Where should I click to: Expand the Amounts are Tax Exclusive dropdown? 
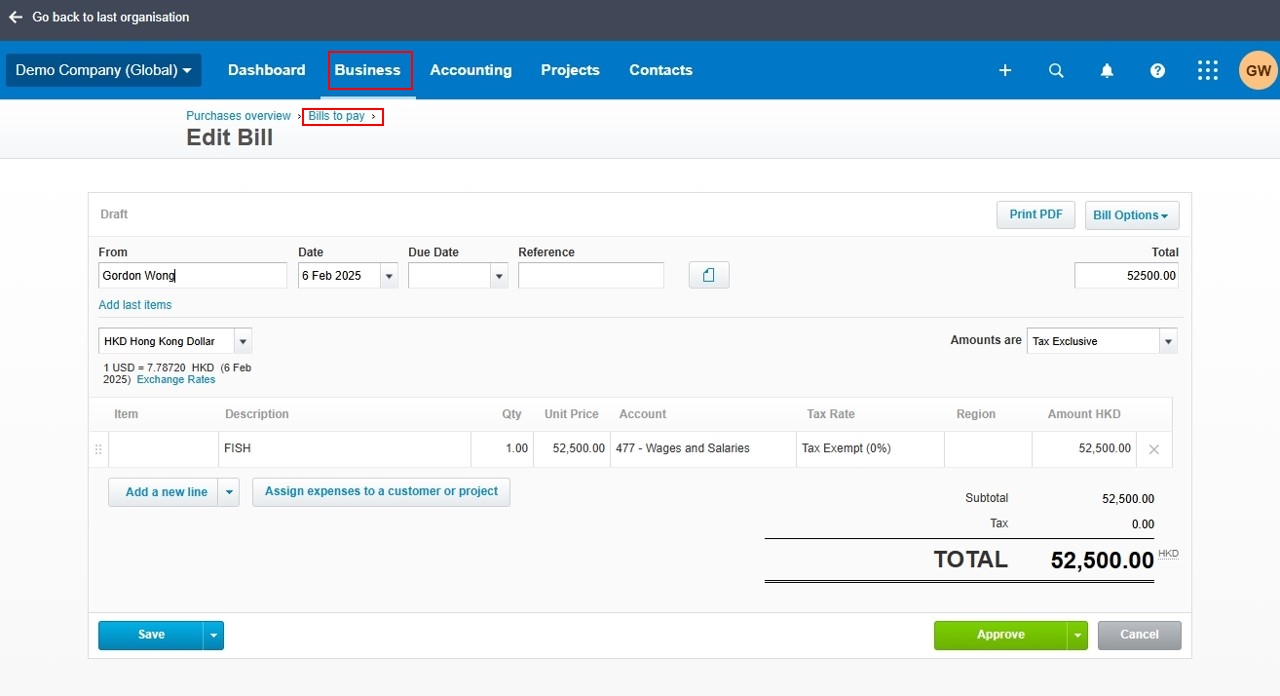pos(1168,341)
